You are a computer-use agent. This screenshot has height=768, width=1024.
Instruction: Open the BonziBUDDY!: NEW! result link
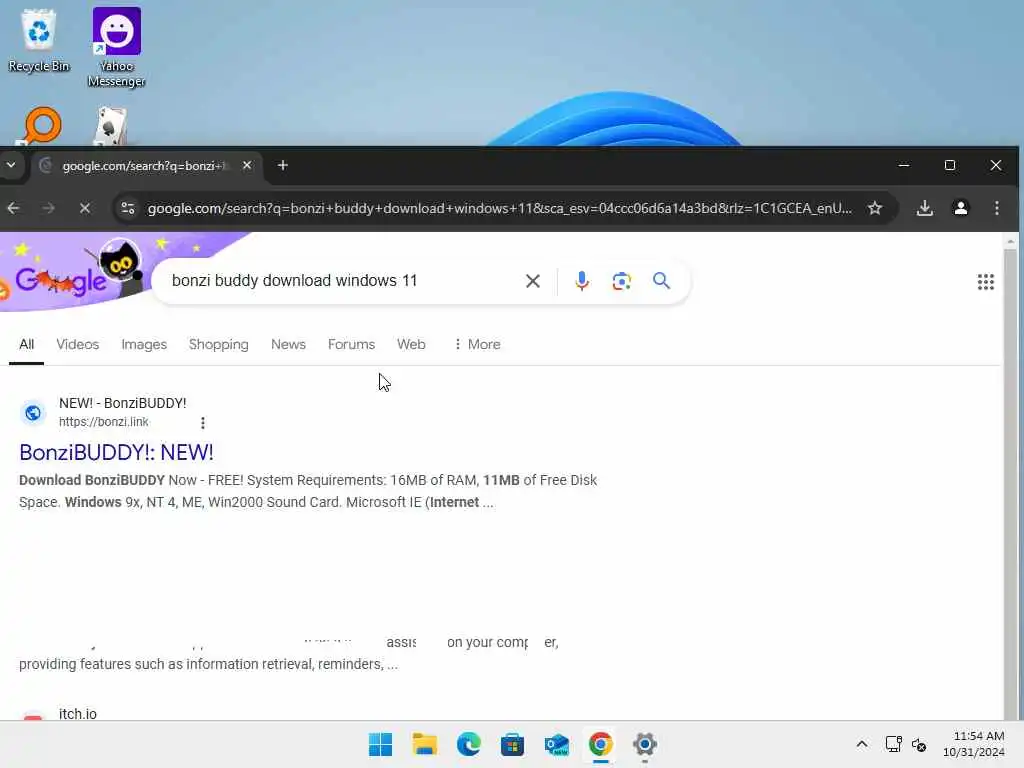click(x=116, y=453)
